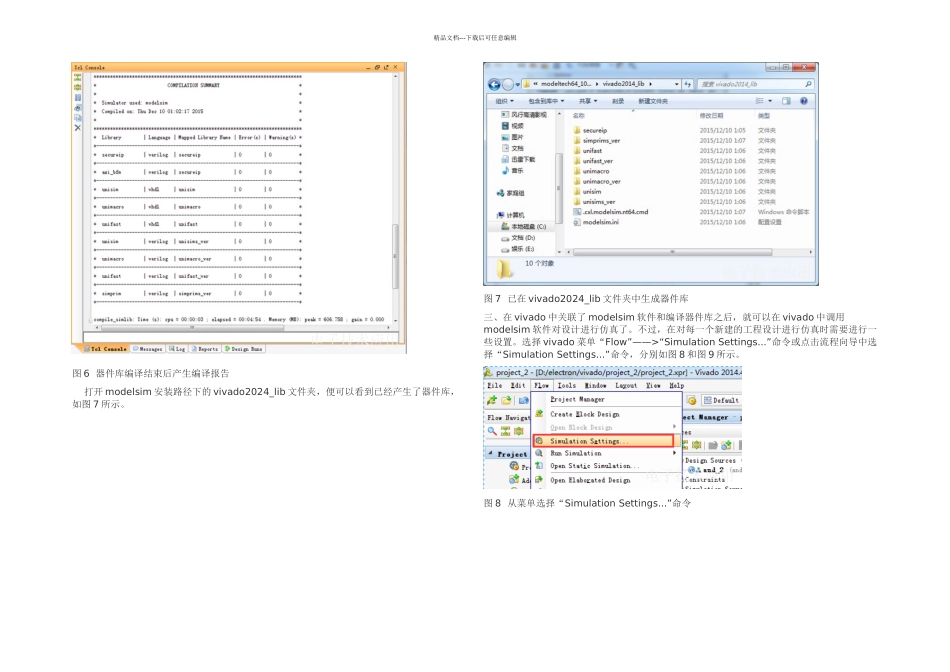Viewport: 950px width, 672px height.
Task: Open the Layout menu in Vivado
Action: pyautogui.click(x=626, y=385)
